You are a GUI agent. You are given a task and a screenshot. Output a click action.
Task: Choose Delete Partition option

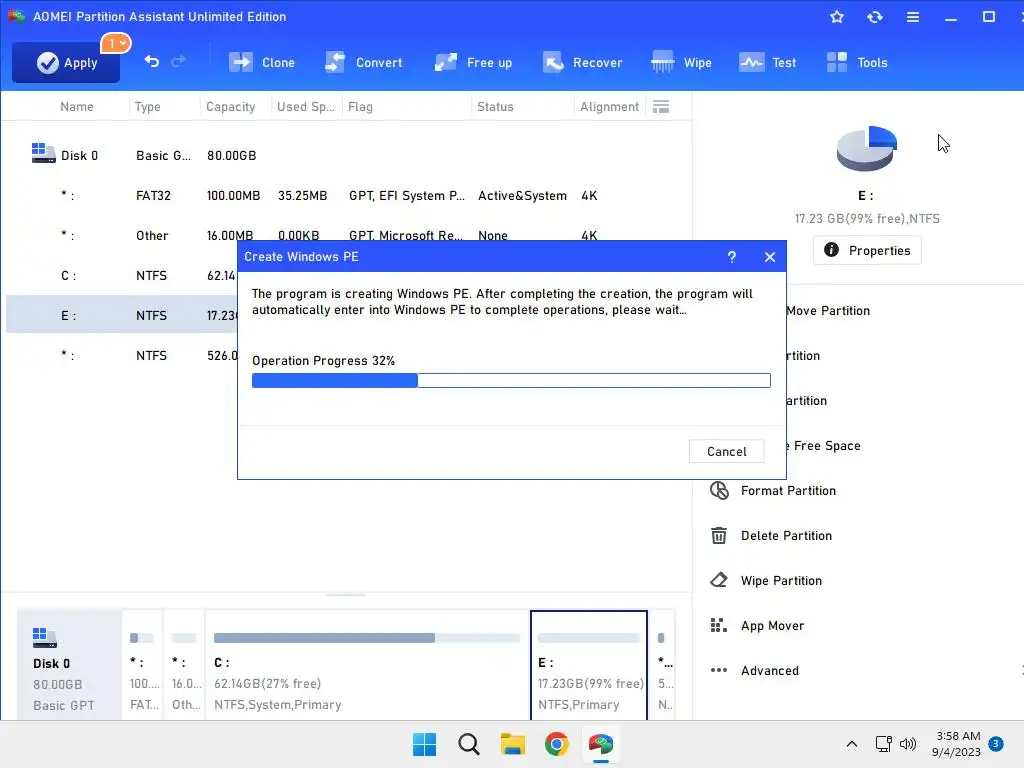click(786, 536)
